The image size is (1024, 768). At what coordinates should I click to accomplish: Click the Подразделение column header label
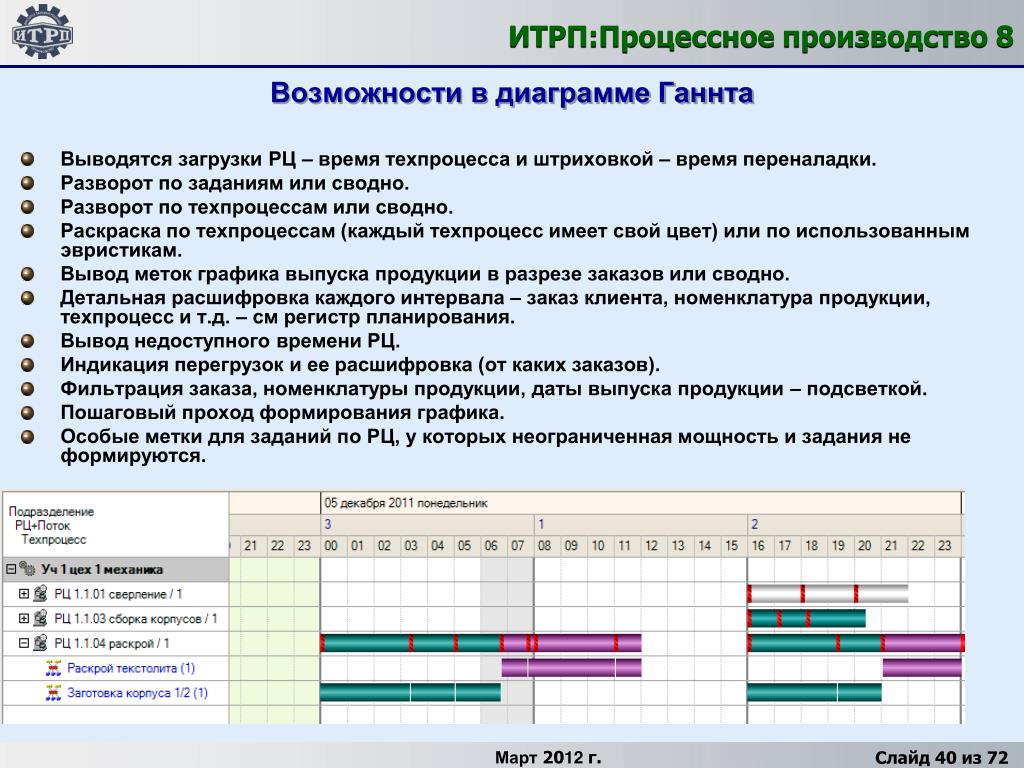click(x=51, y=511)
